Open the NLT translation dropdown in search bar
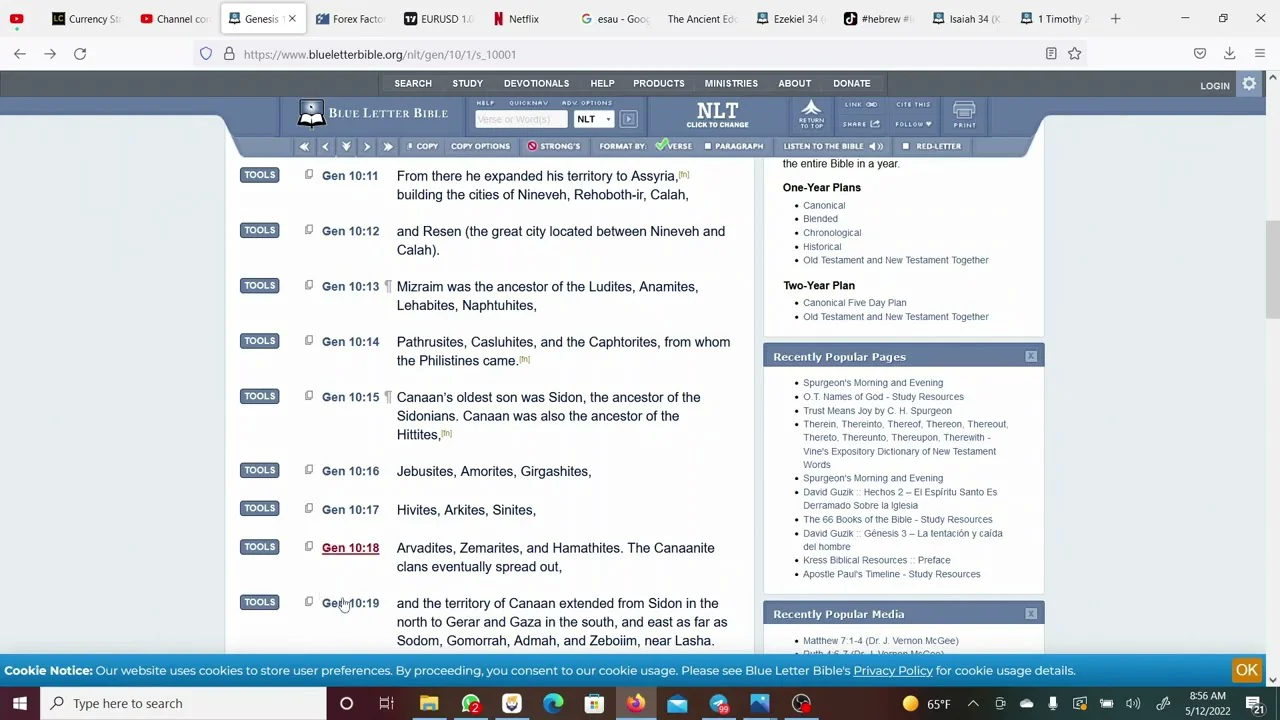Screen dimensions: 1280x720 click(593, 119)
